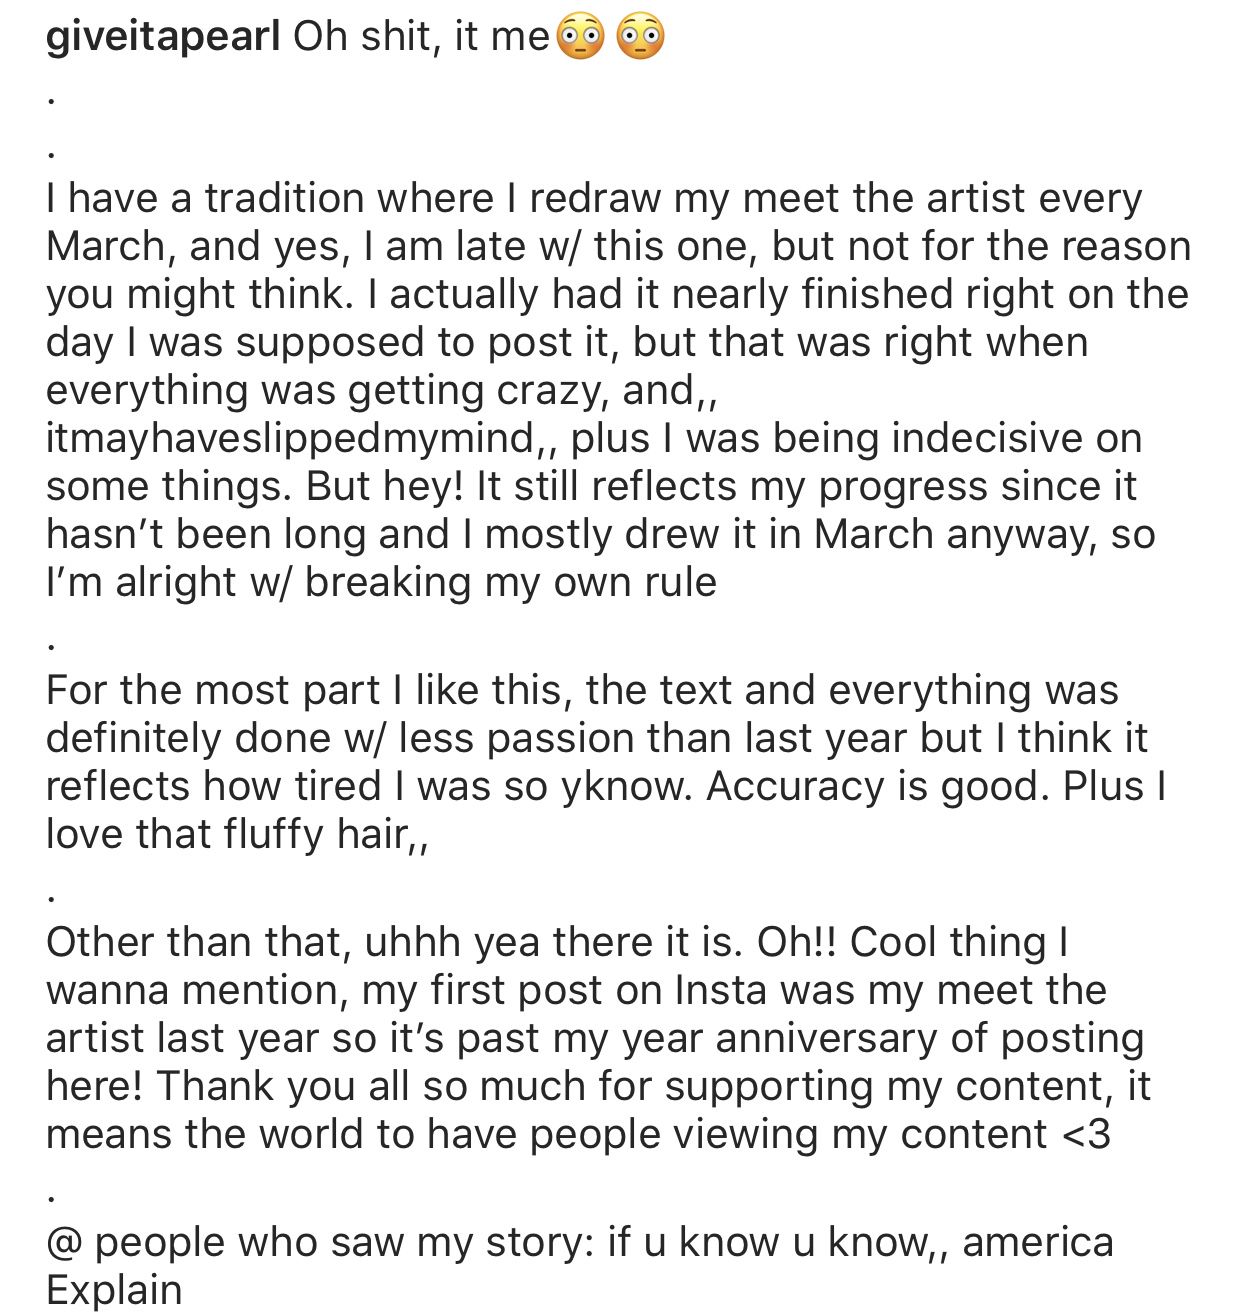Click the opening "For the most part"

click(212, 690)
